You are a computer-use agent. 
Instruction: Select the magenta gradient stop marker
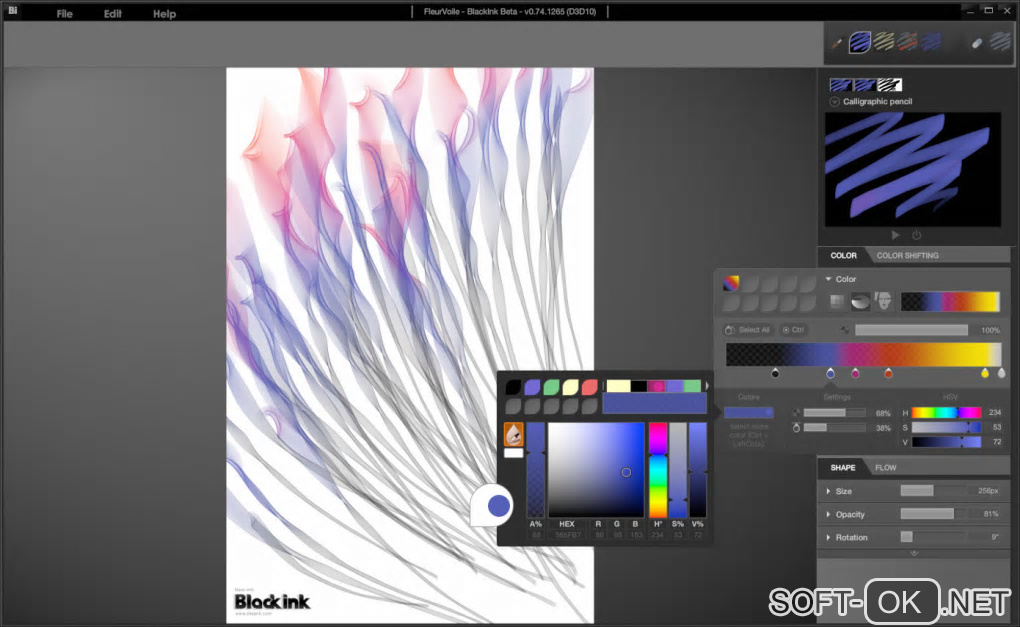click(x=855, y=373)
